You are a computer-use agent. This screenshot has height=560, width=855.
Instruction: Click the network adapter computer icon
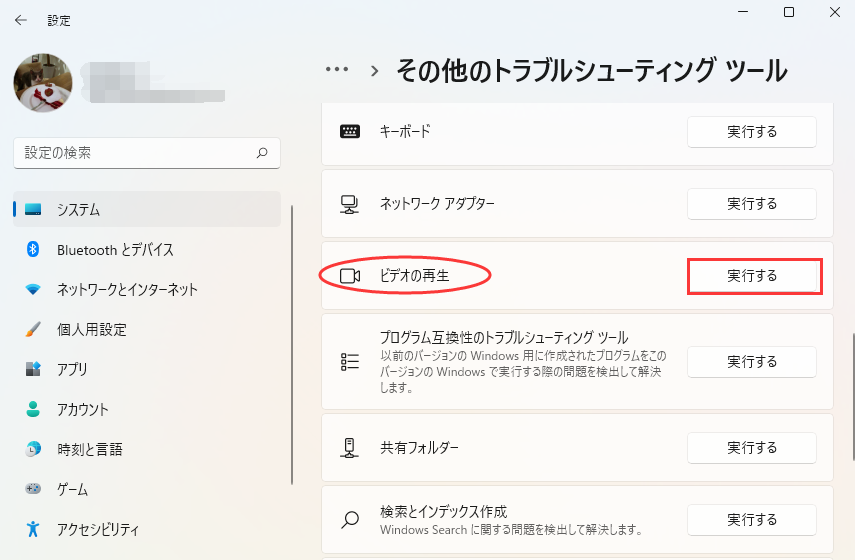(350, 204)
